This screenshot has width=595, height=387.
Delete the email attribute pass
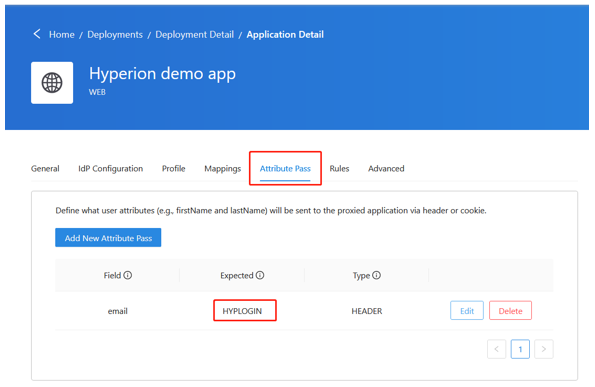tap(510, 311)
